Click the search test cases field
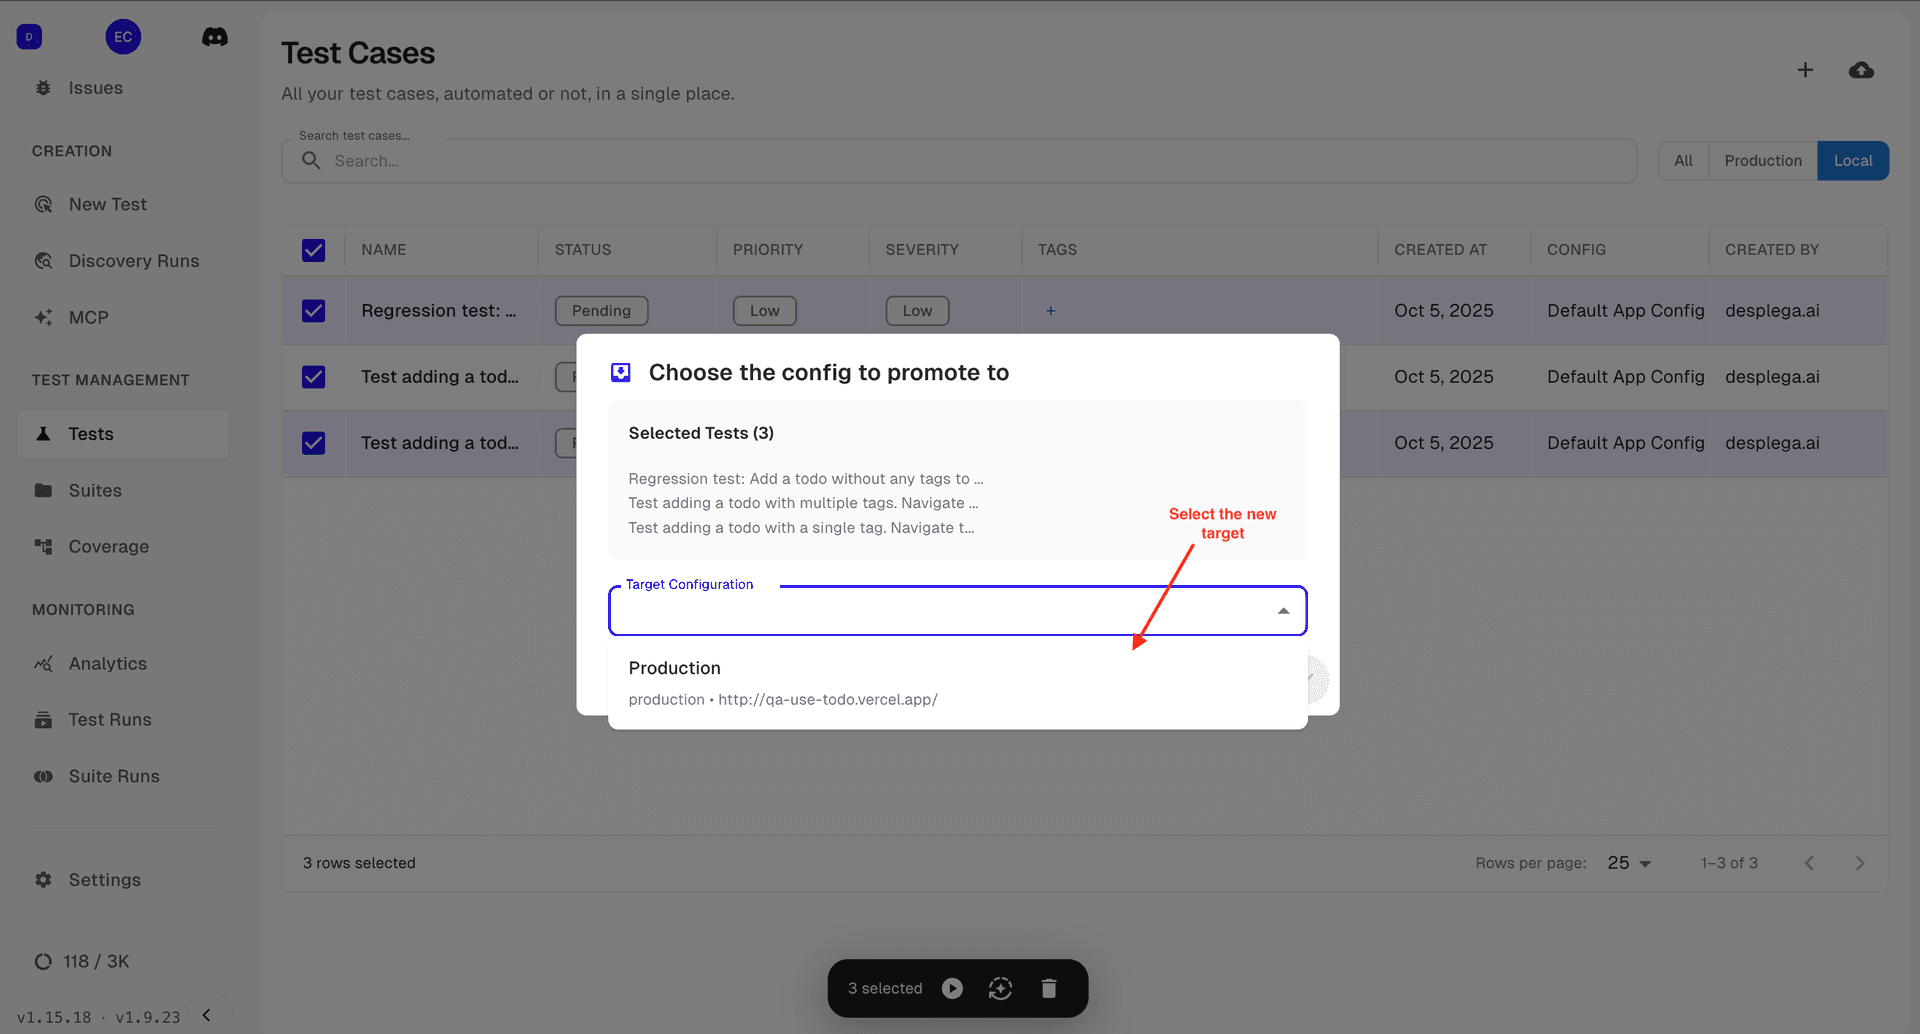 [958, 161]
